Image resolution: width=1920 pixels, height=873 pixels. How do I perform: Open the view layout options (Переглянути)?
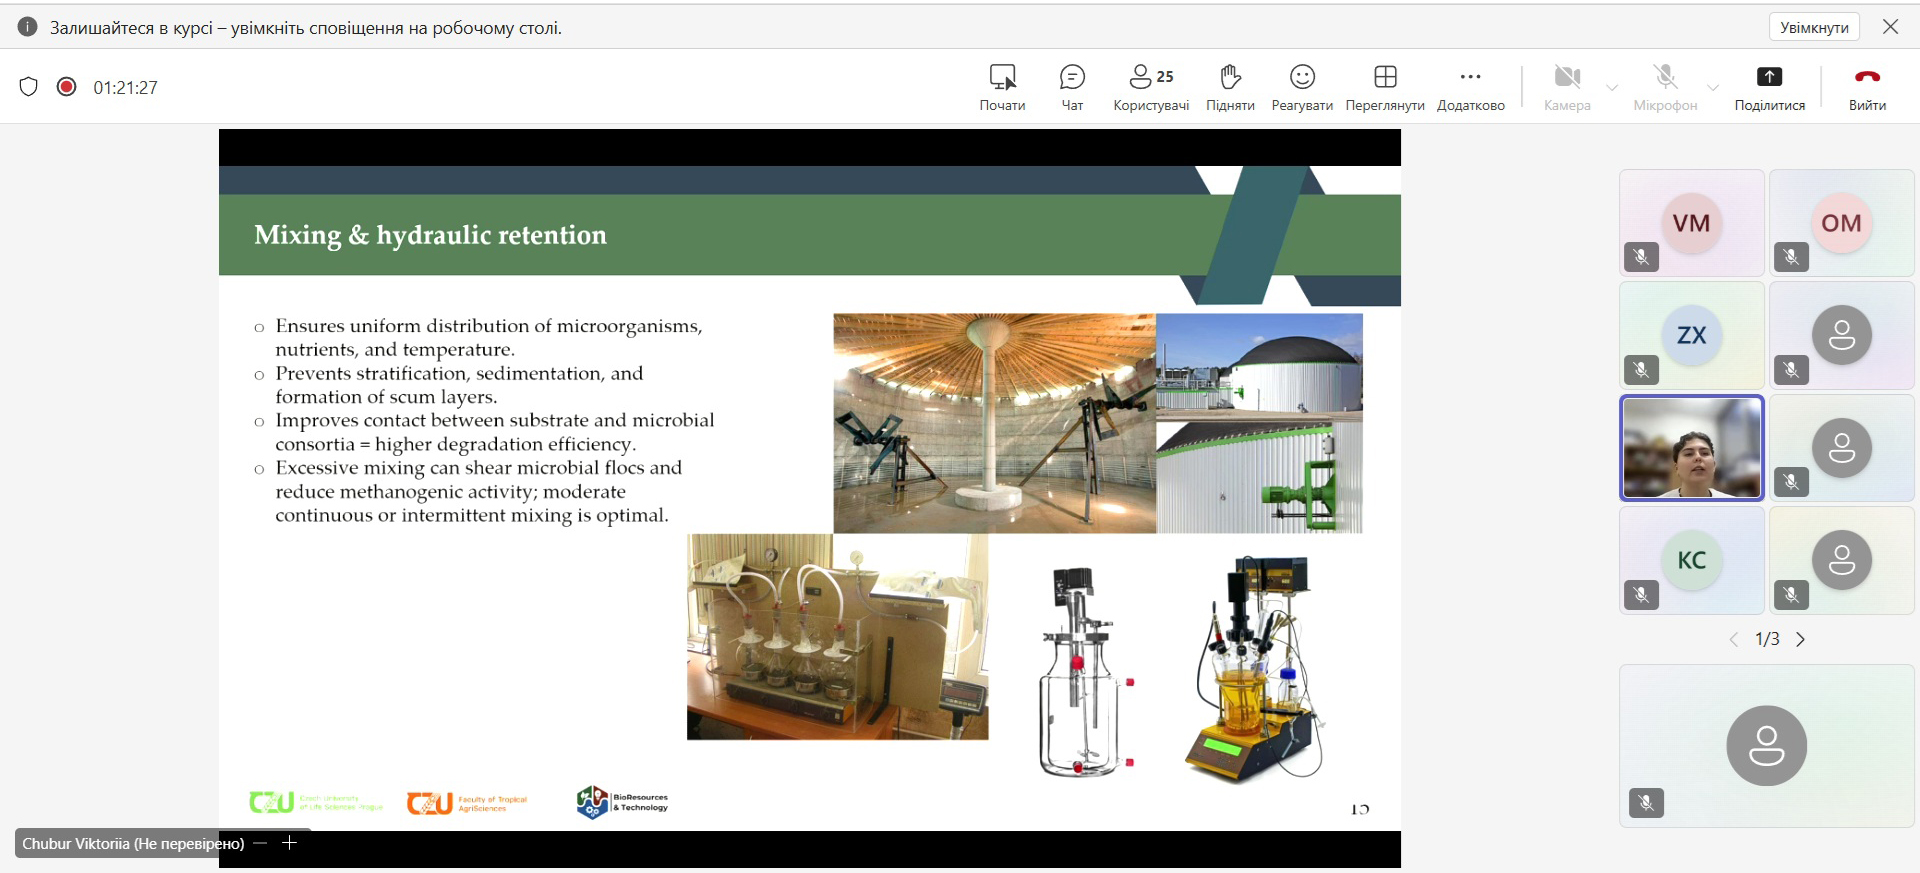(1385, 87)
